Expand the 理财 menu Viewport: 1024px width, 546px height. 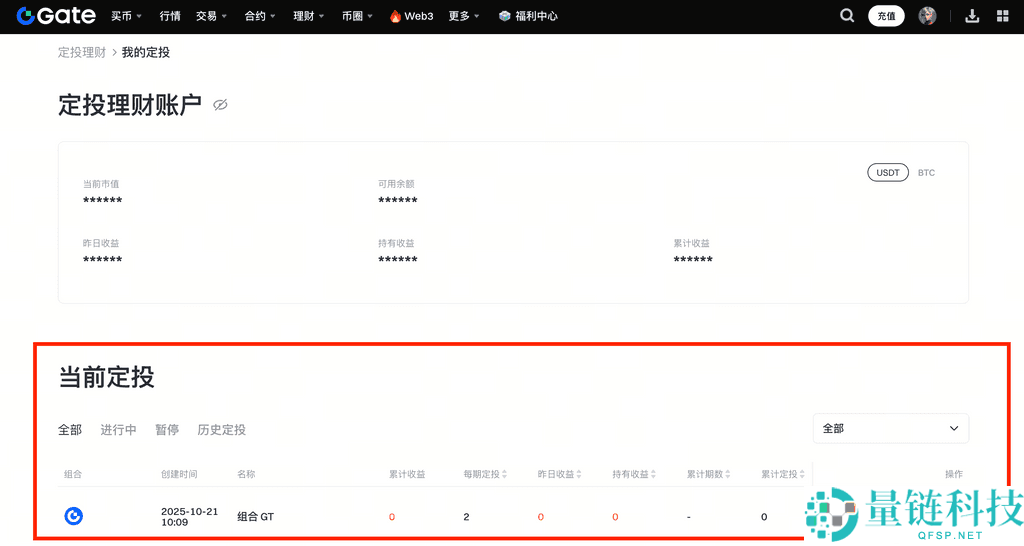[x=308, y=16]
